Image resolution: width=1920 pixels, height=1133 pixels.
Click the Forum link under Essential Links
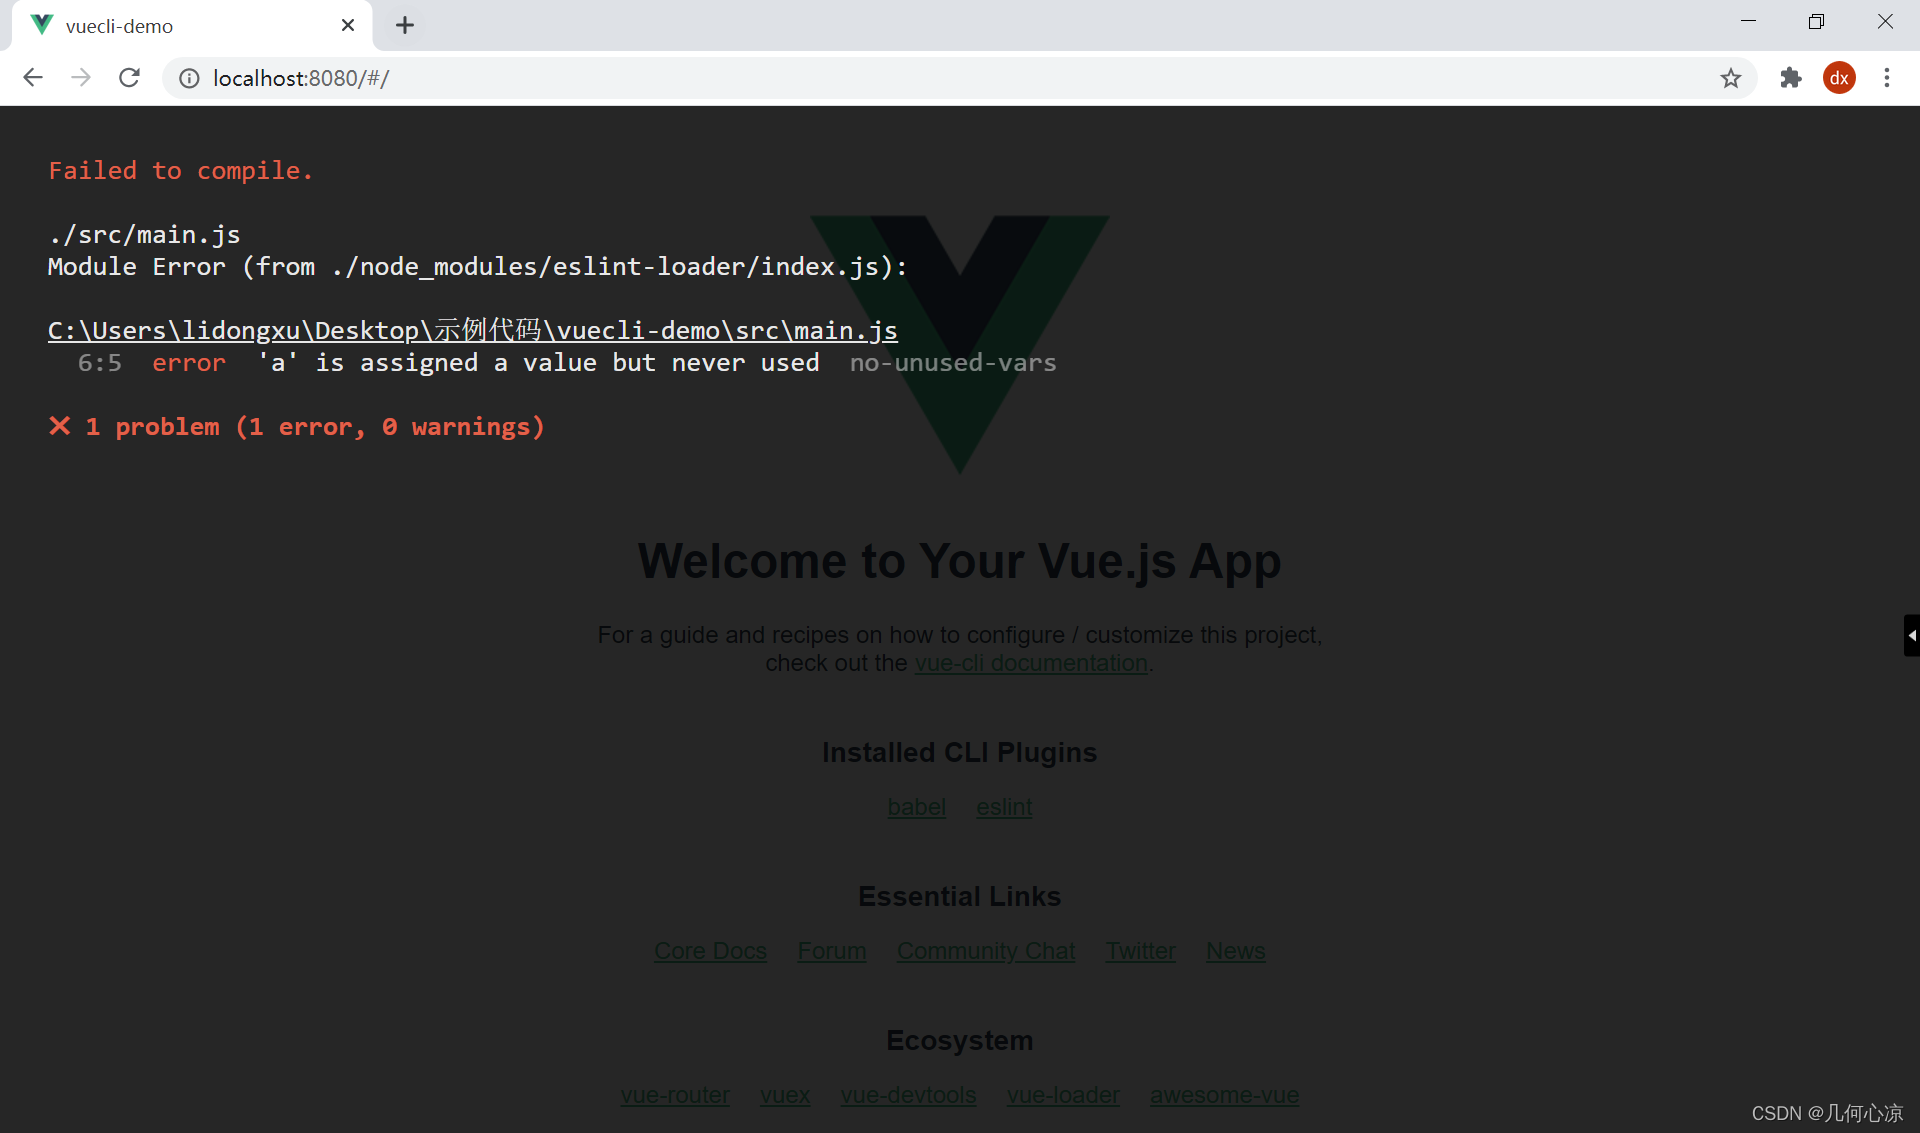(832, 951)
